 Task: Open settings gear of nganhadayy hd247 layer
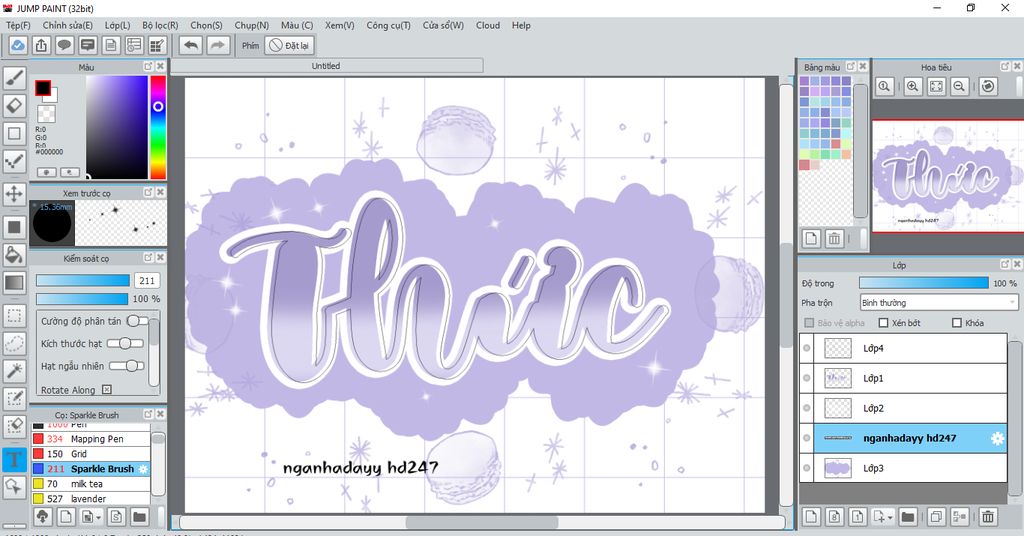(997, 439)
